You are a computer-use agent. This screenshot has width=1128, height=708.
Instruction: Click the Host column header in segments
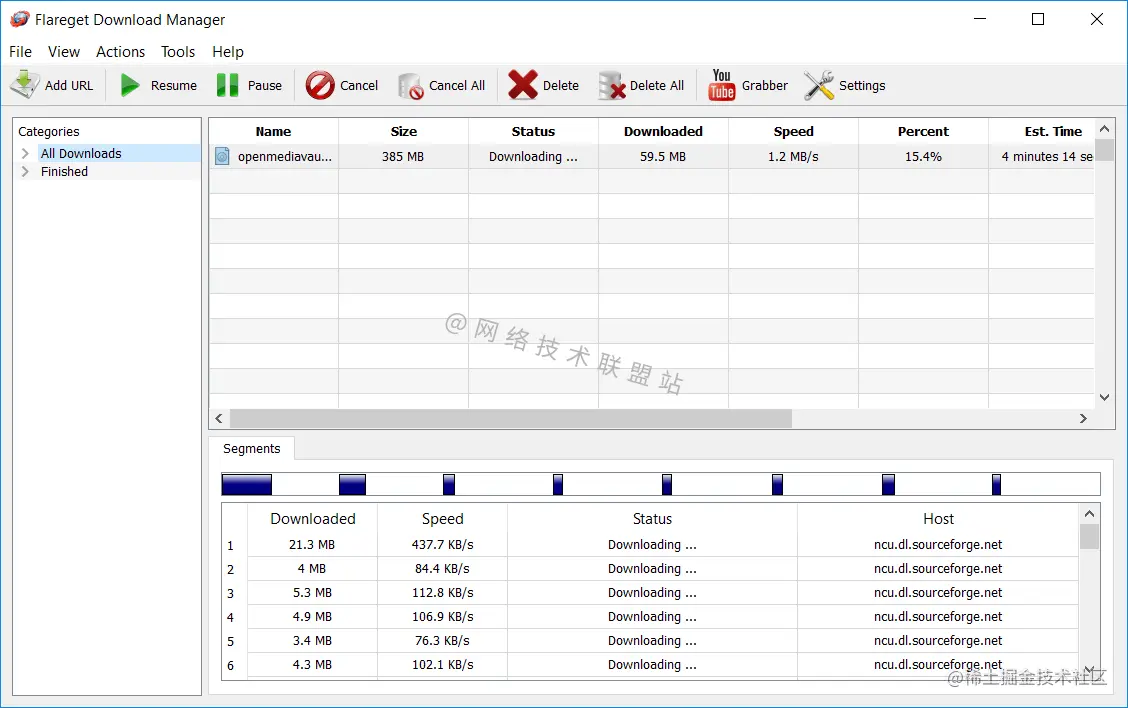pos(938,519)
